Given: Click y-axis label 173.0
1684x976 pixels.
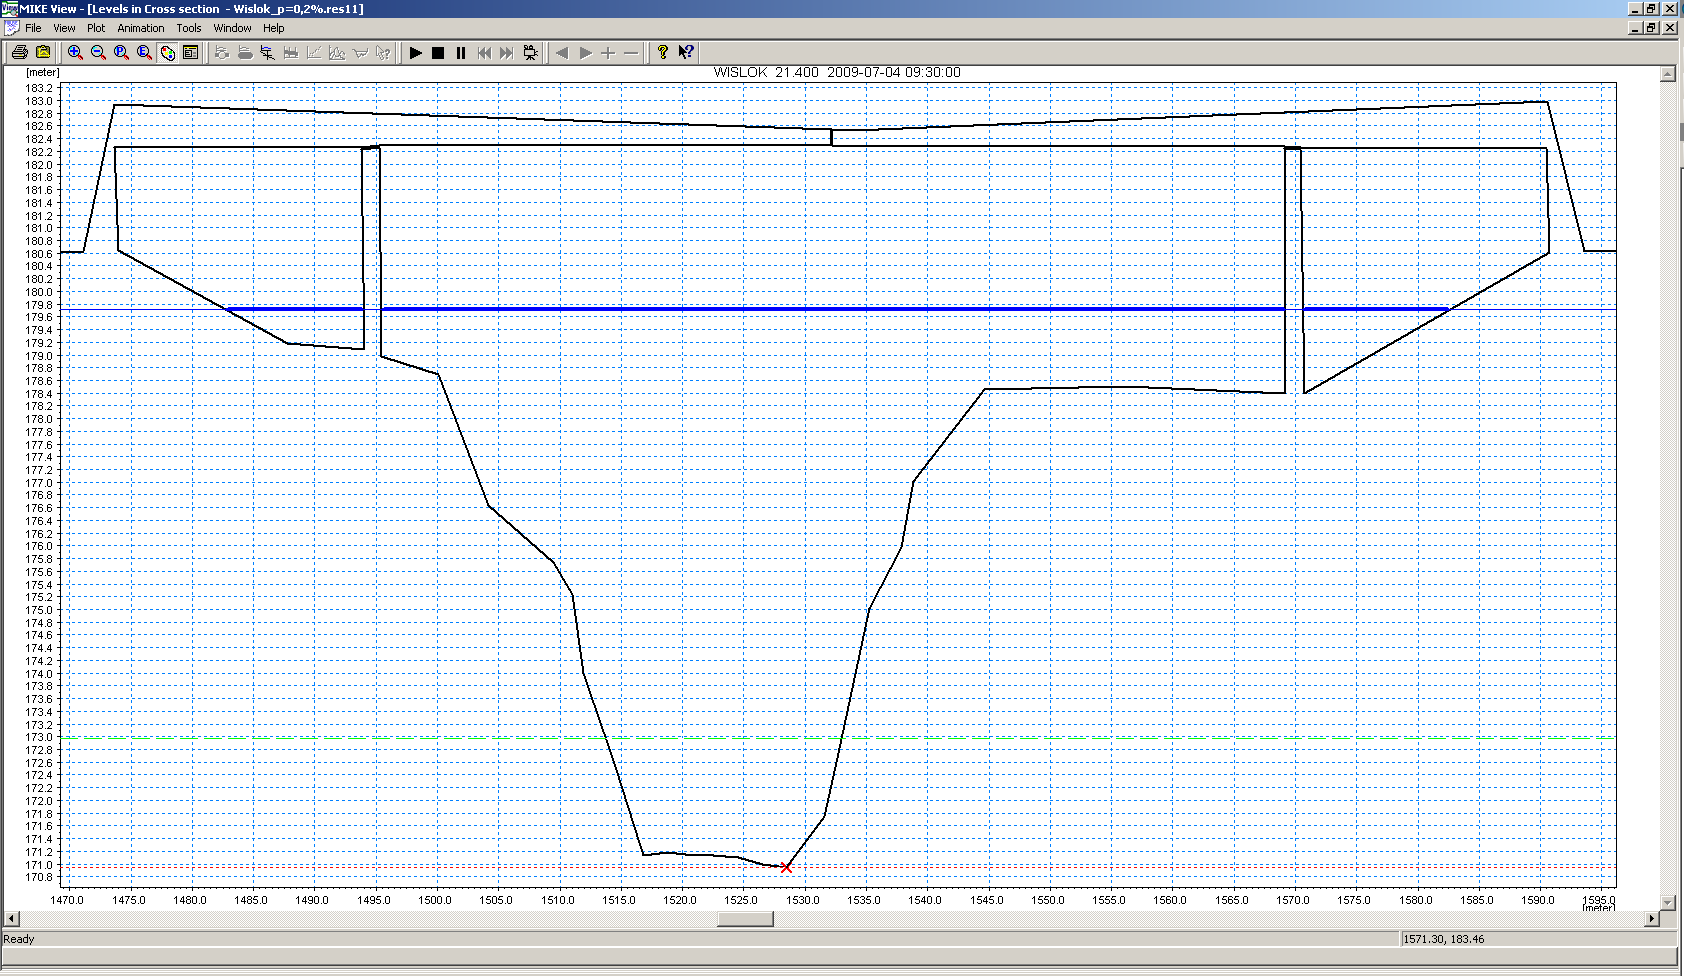Looking at the screenshot, I should (39, 737).
